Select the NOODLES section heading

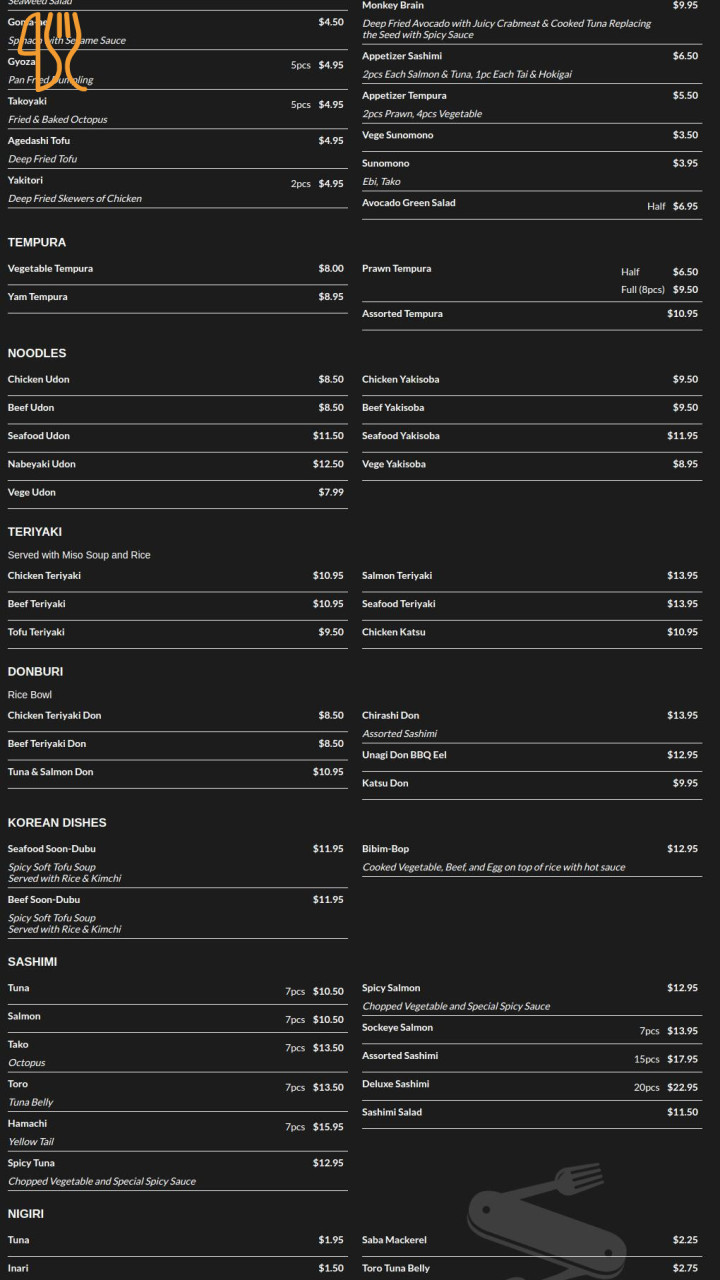(x=37, y=353)
